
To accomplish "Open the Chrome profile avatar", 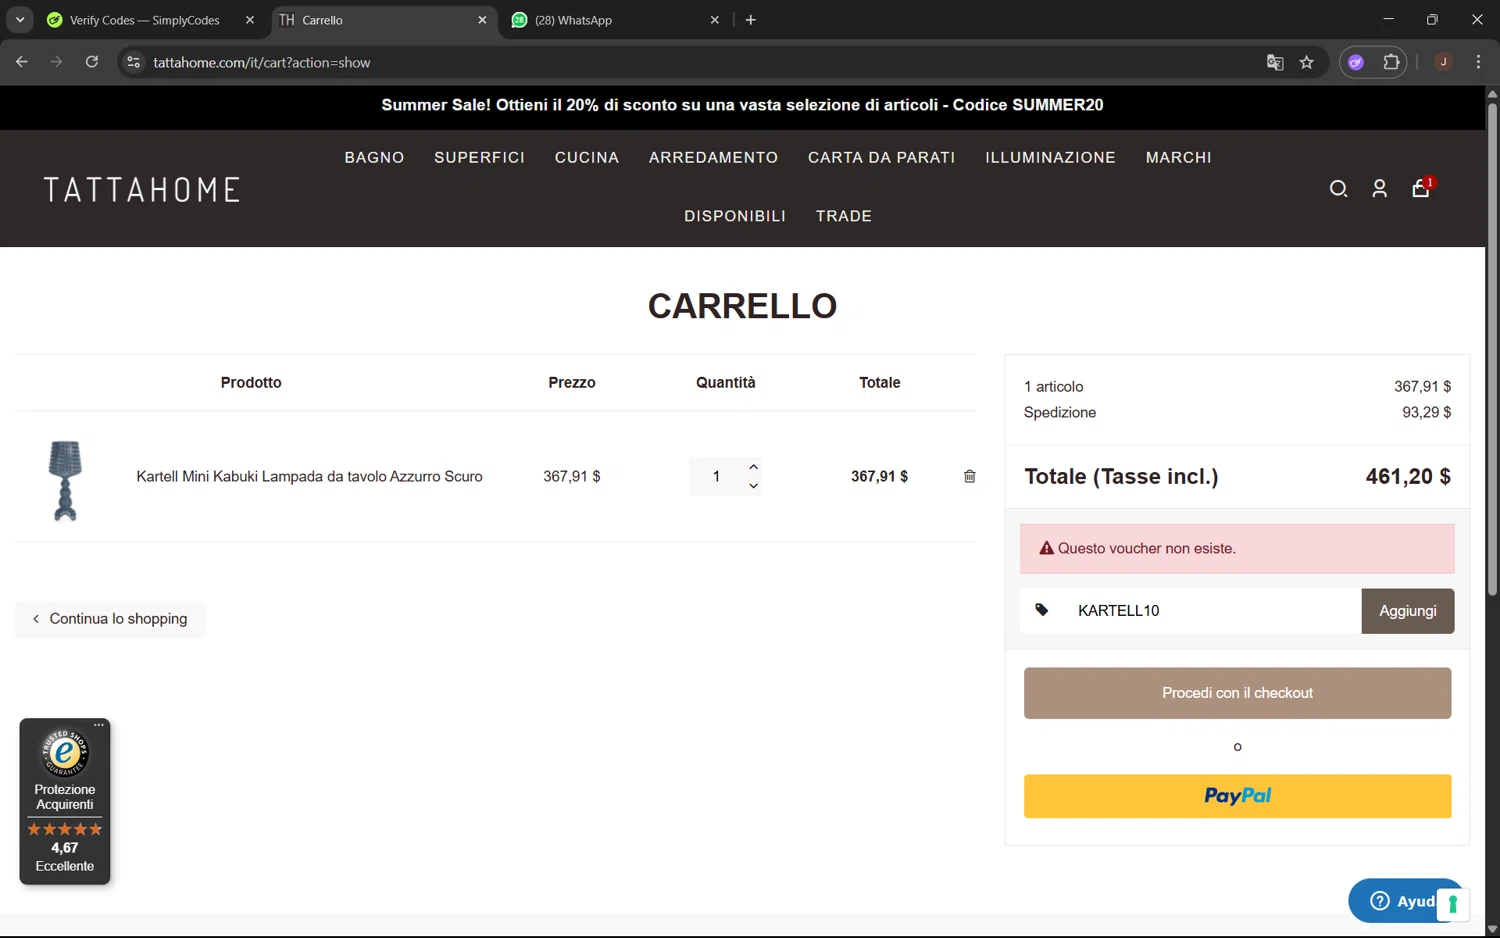I will pyautogui.click(x=1443, y=62).
